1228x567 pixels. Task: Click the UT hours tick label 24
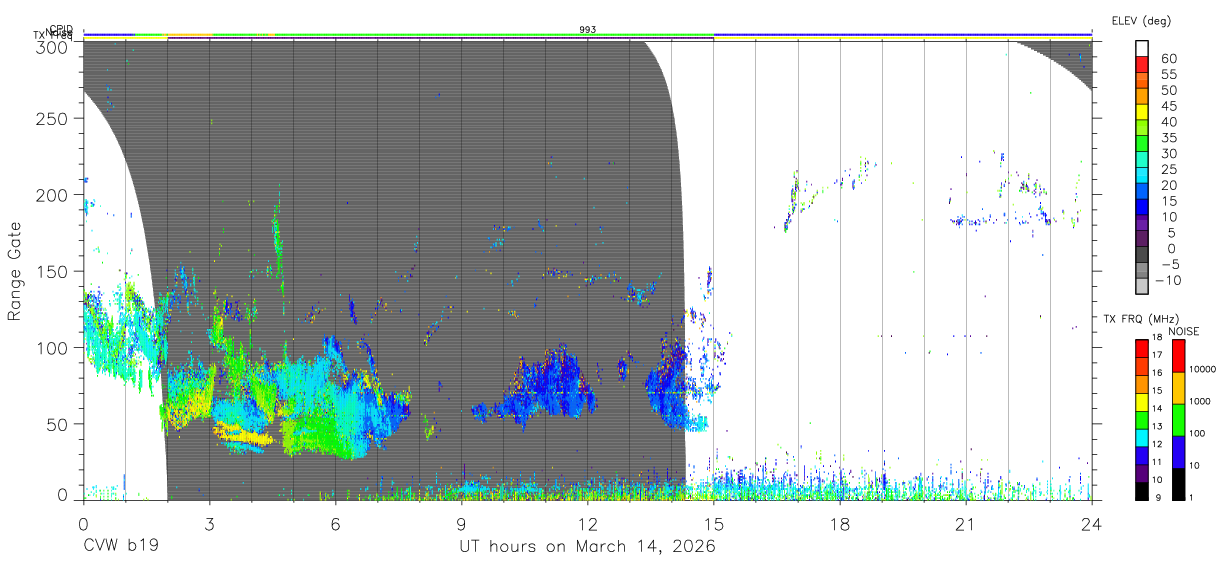pyautogui.click(x=1092, y=522)
